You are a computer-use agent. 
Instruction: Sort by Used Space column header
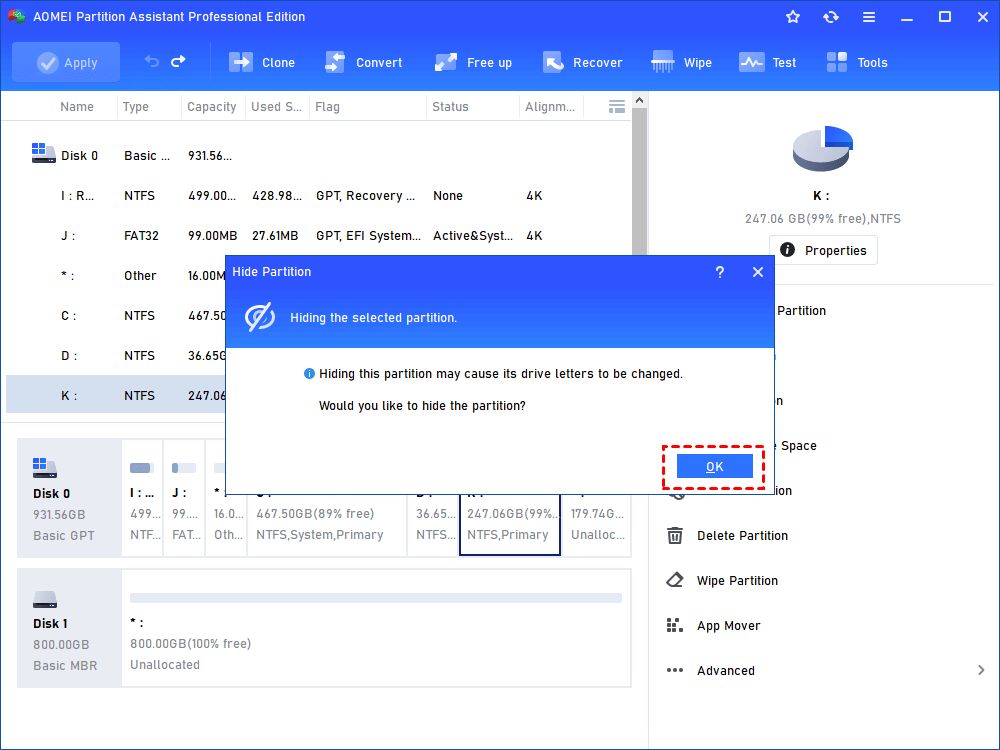point(276,107)
